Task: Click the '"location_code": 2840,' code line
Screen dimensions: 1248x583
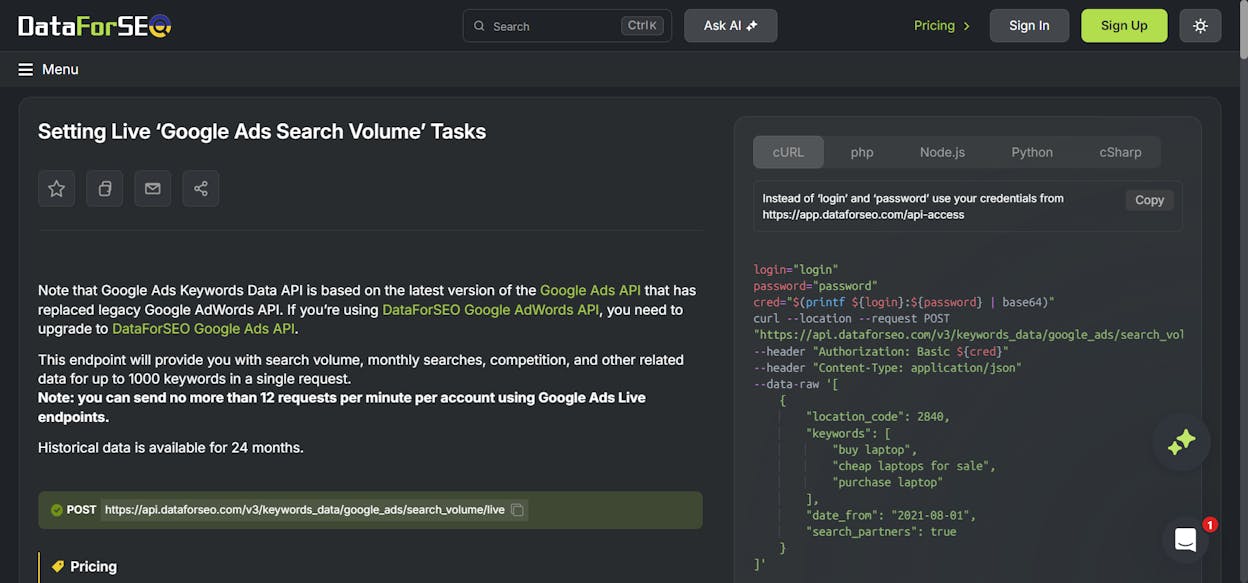Action: tap(878, 417)
